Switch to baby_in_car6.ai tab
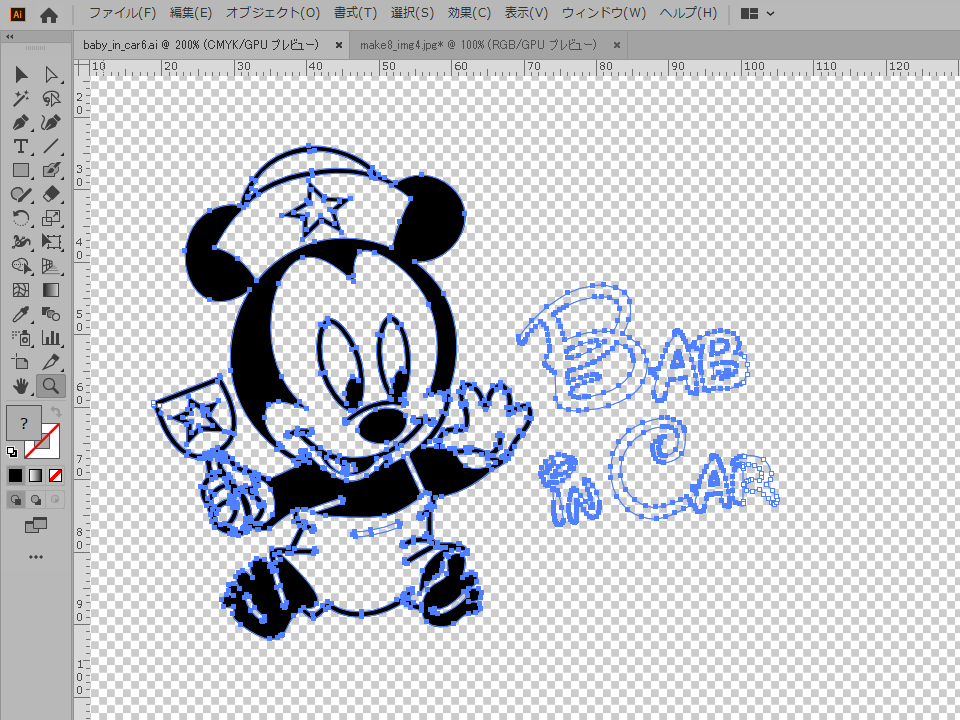Viewport: 960px width, 720px height. click(x=201, y=45)
